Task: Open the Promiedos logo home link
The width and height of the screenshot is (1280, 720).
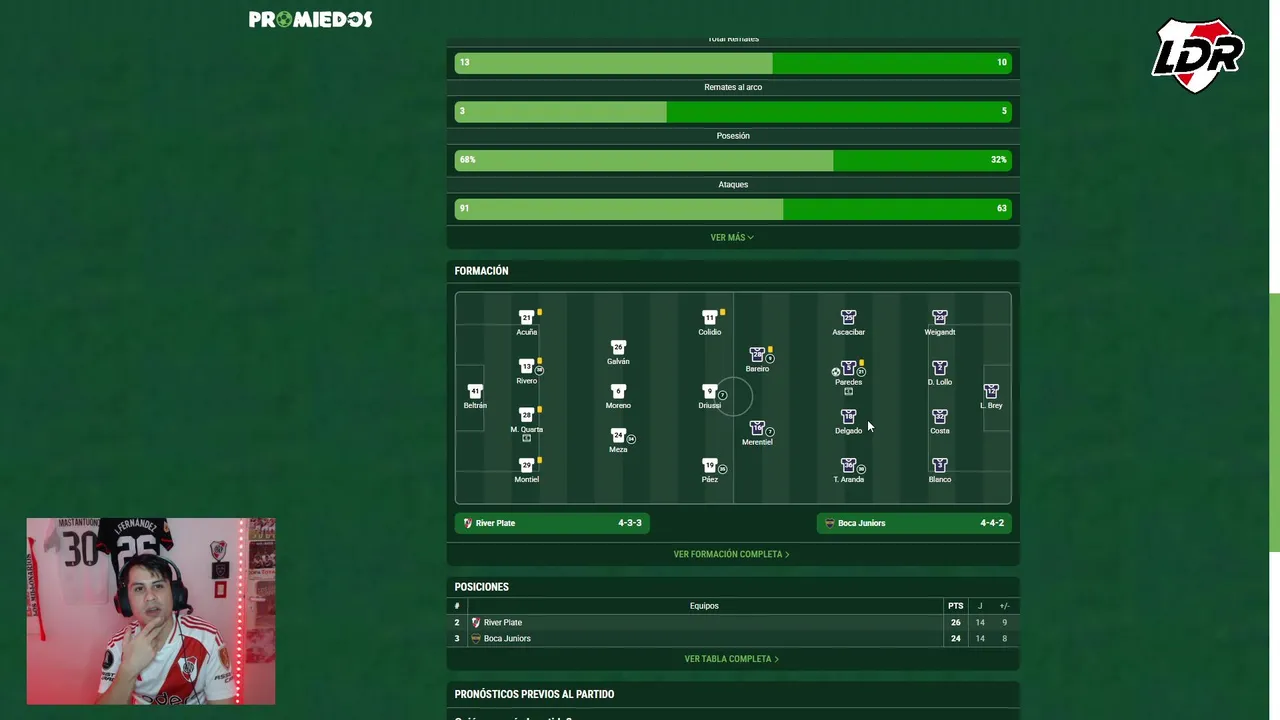Action: 310,19
